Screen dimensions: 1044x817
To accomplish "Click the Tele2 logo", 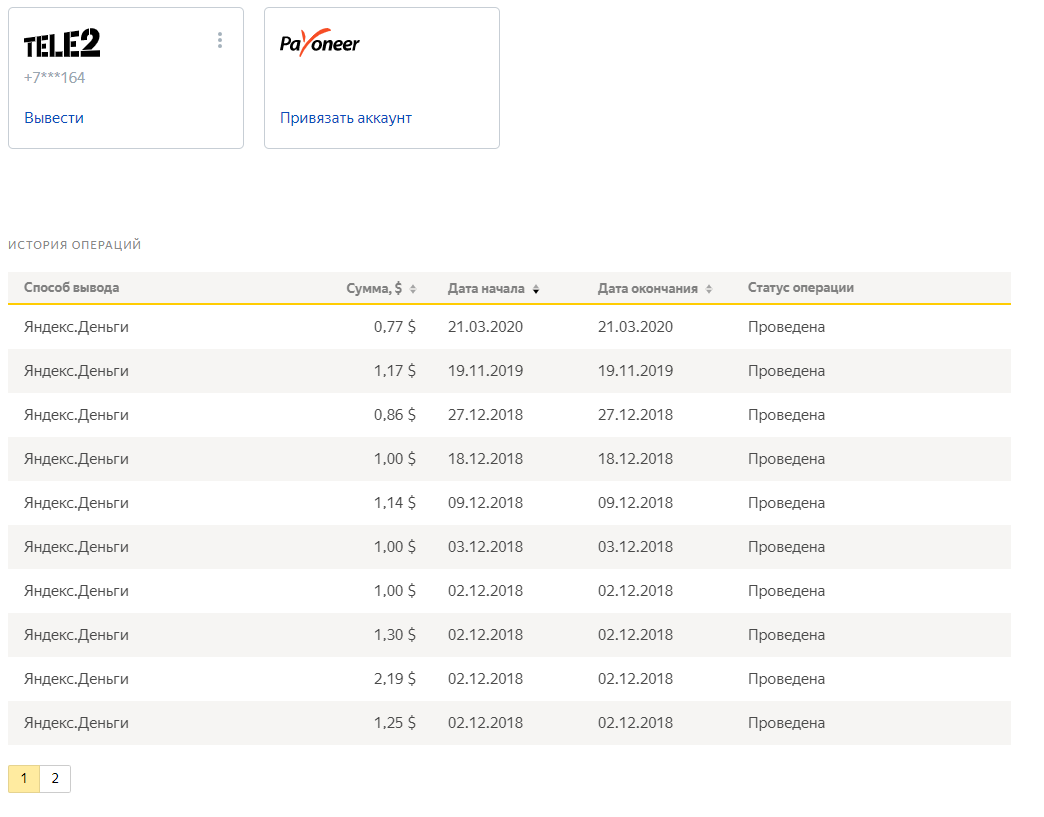I will click(62, 44).
